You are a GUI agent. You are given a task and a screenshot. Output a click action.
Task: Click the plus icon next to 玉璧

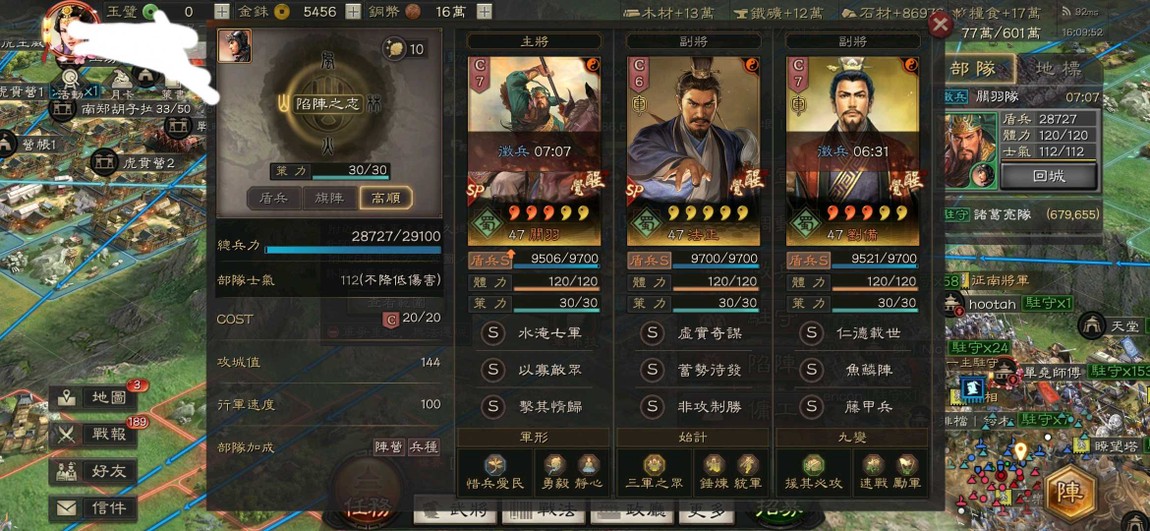coord(222,11)
